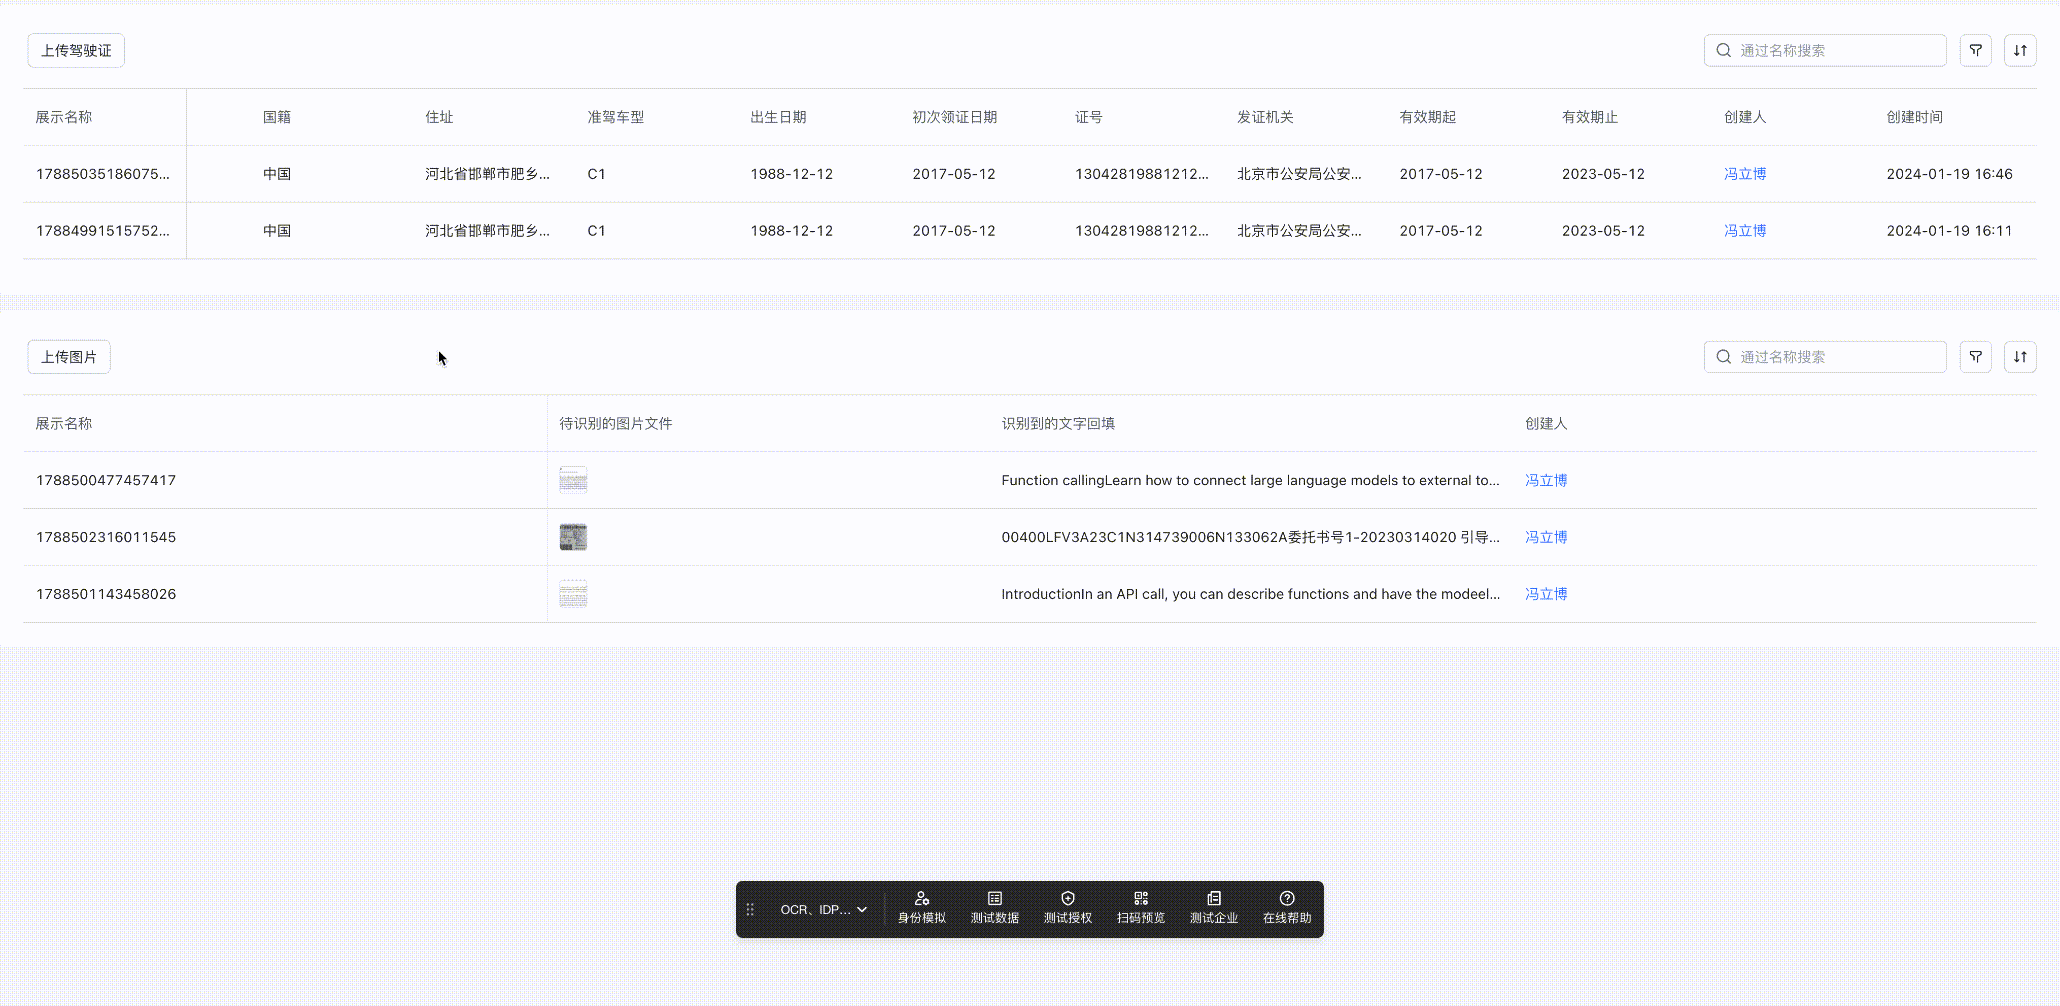The height and width of the screenshot is (1006, 2060).
Task: Click the 'Function callingLearn how to connect' text cell
Action: coord(1250,480)
